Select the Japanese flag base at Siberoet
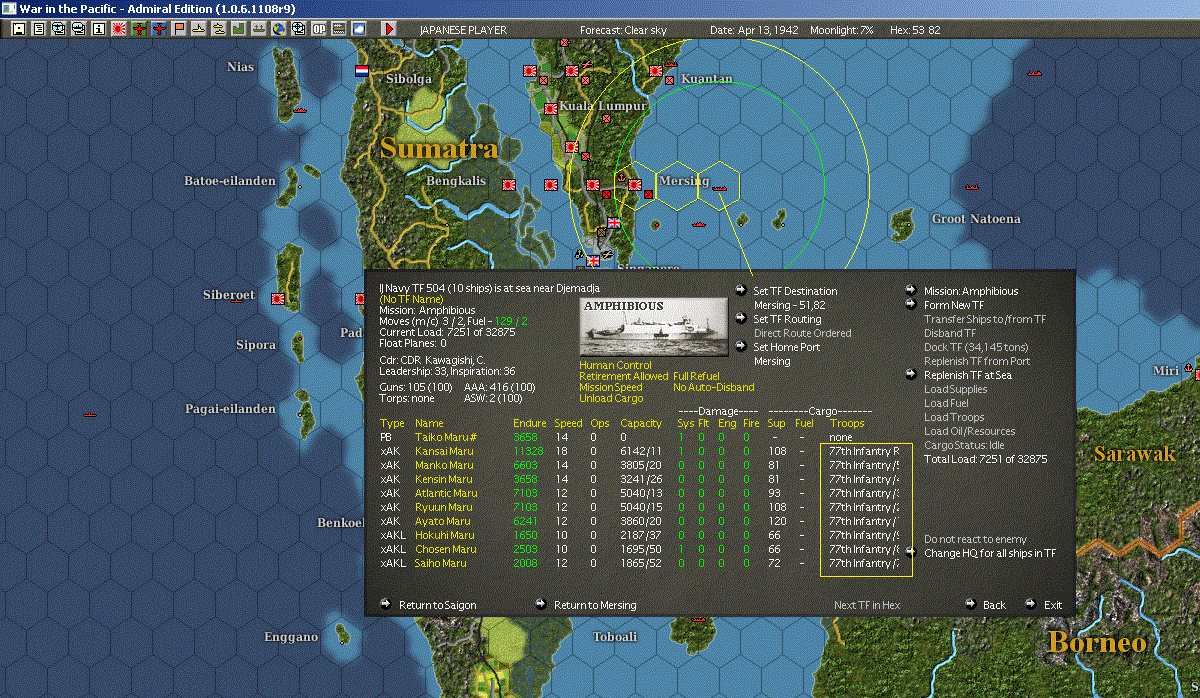 [x=278, y=298]
